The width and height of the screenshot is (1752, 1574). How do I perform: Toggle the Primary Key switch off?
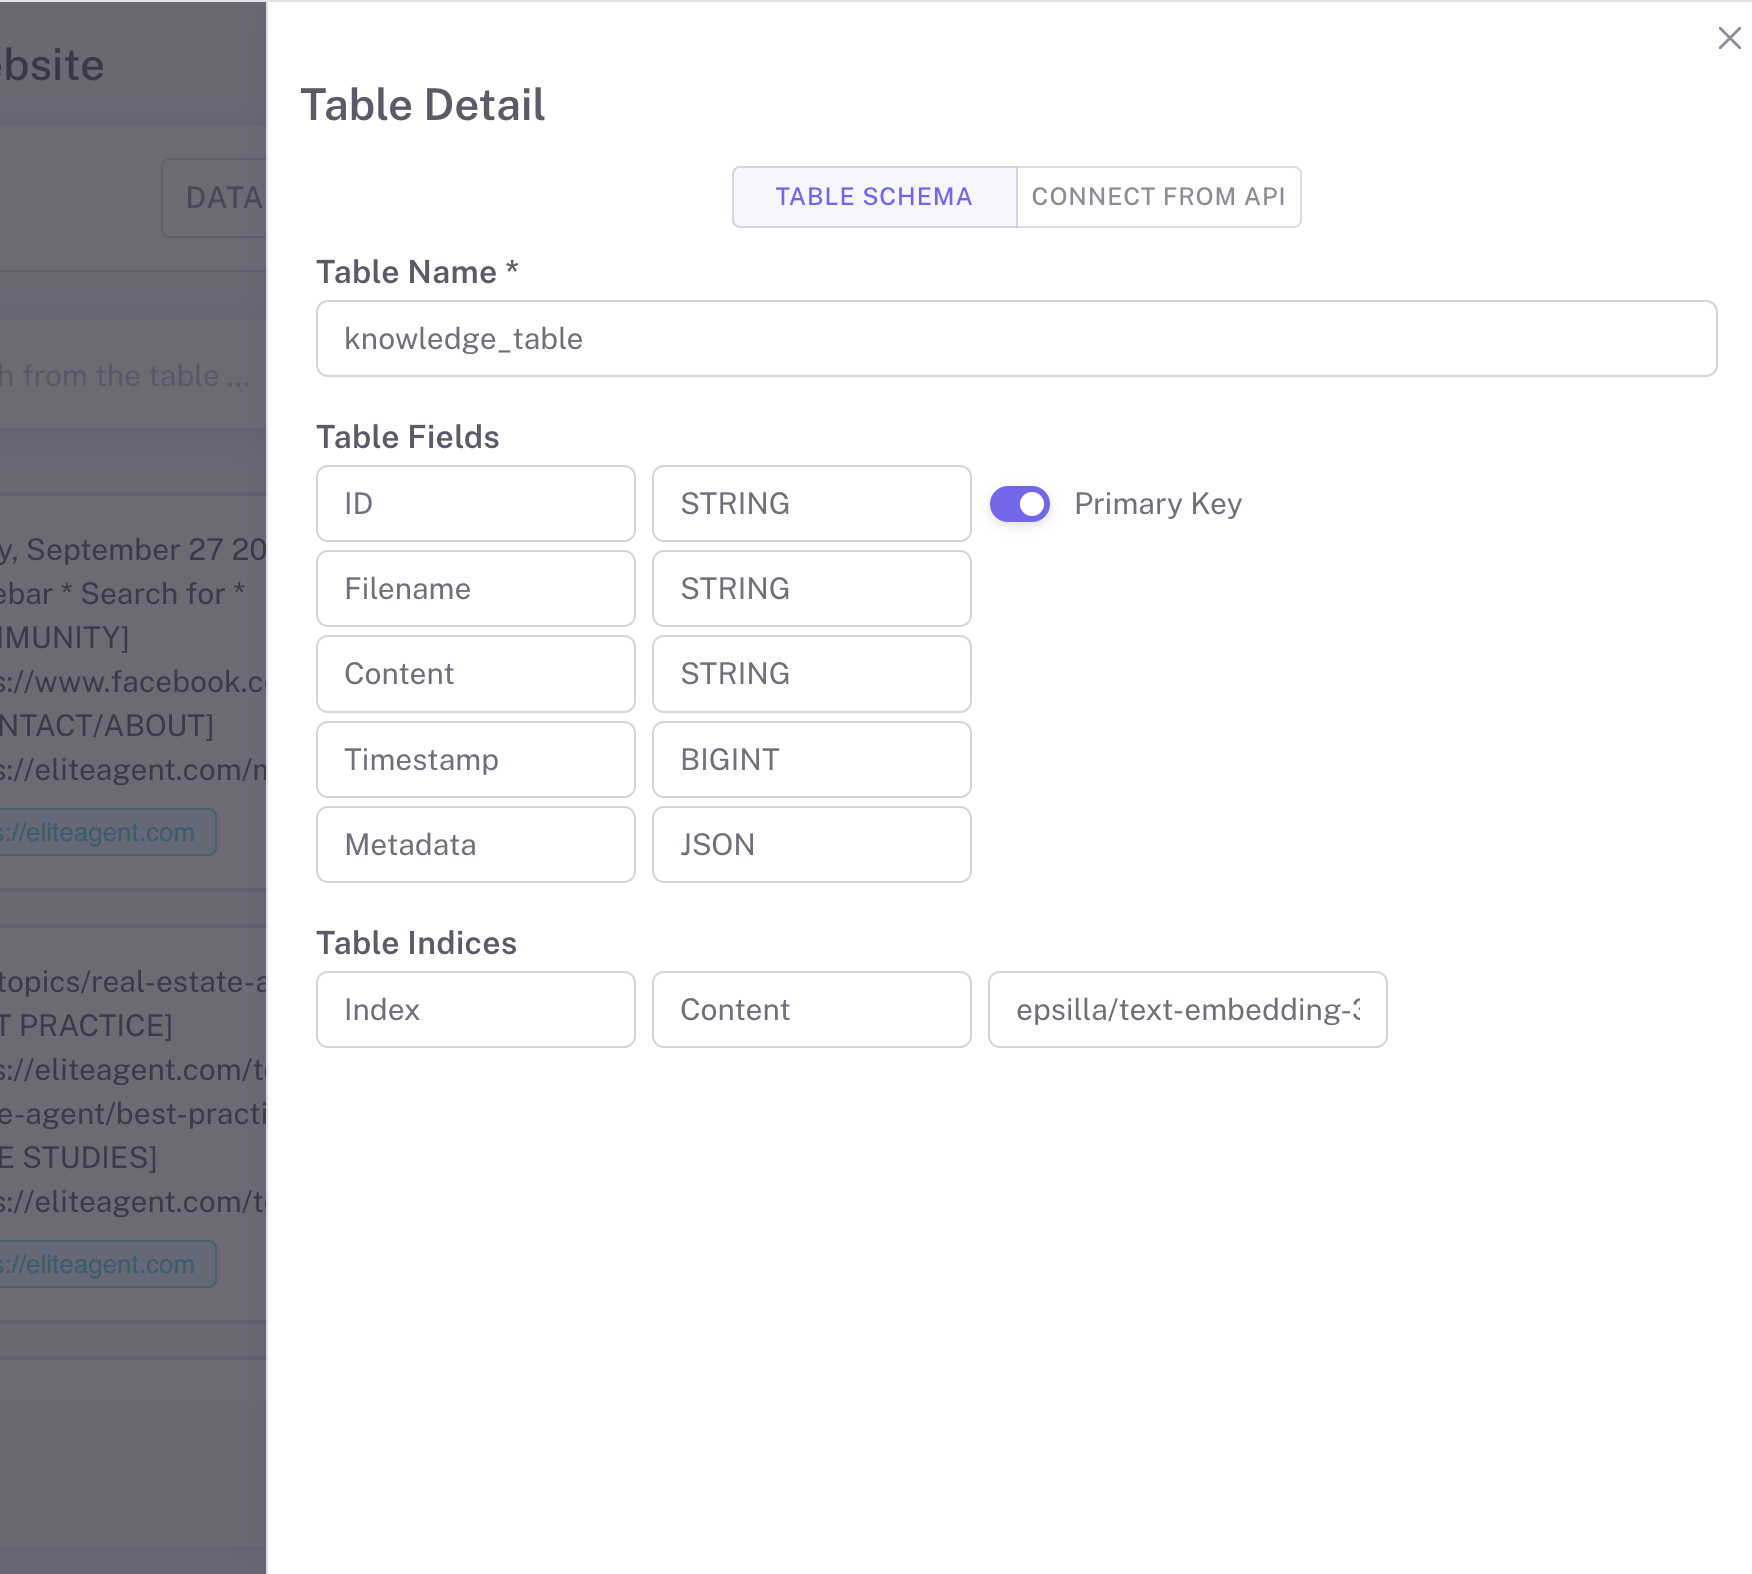click(1019, 504)
